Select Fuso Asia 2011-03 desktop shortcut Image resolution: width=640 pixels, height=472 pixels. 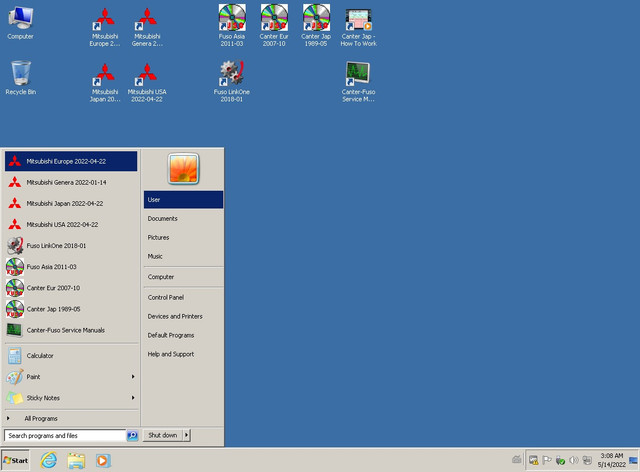pyautogui.click(x=232, y=25)
